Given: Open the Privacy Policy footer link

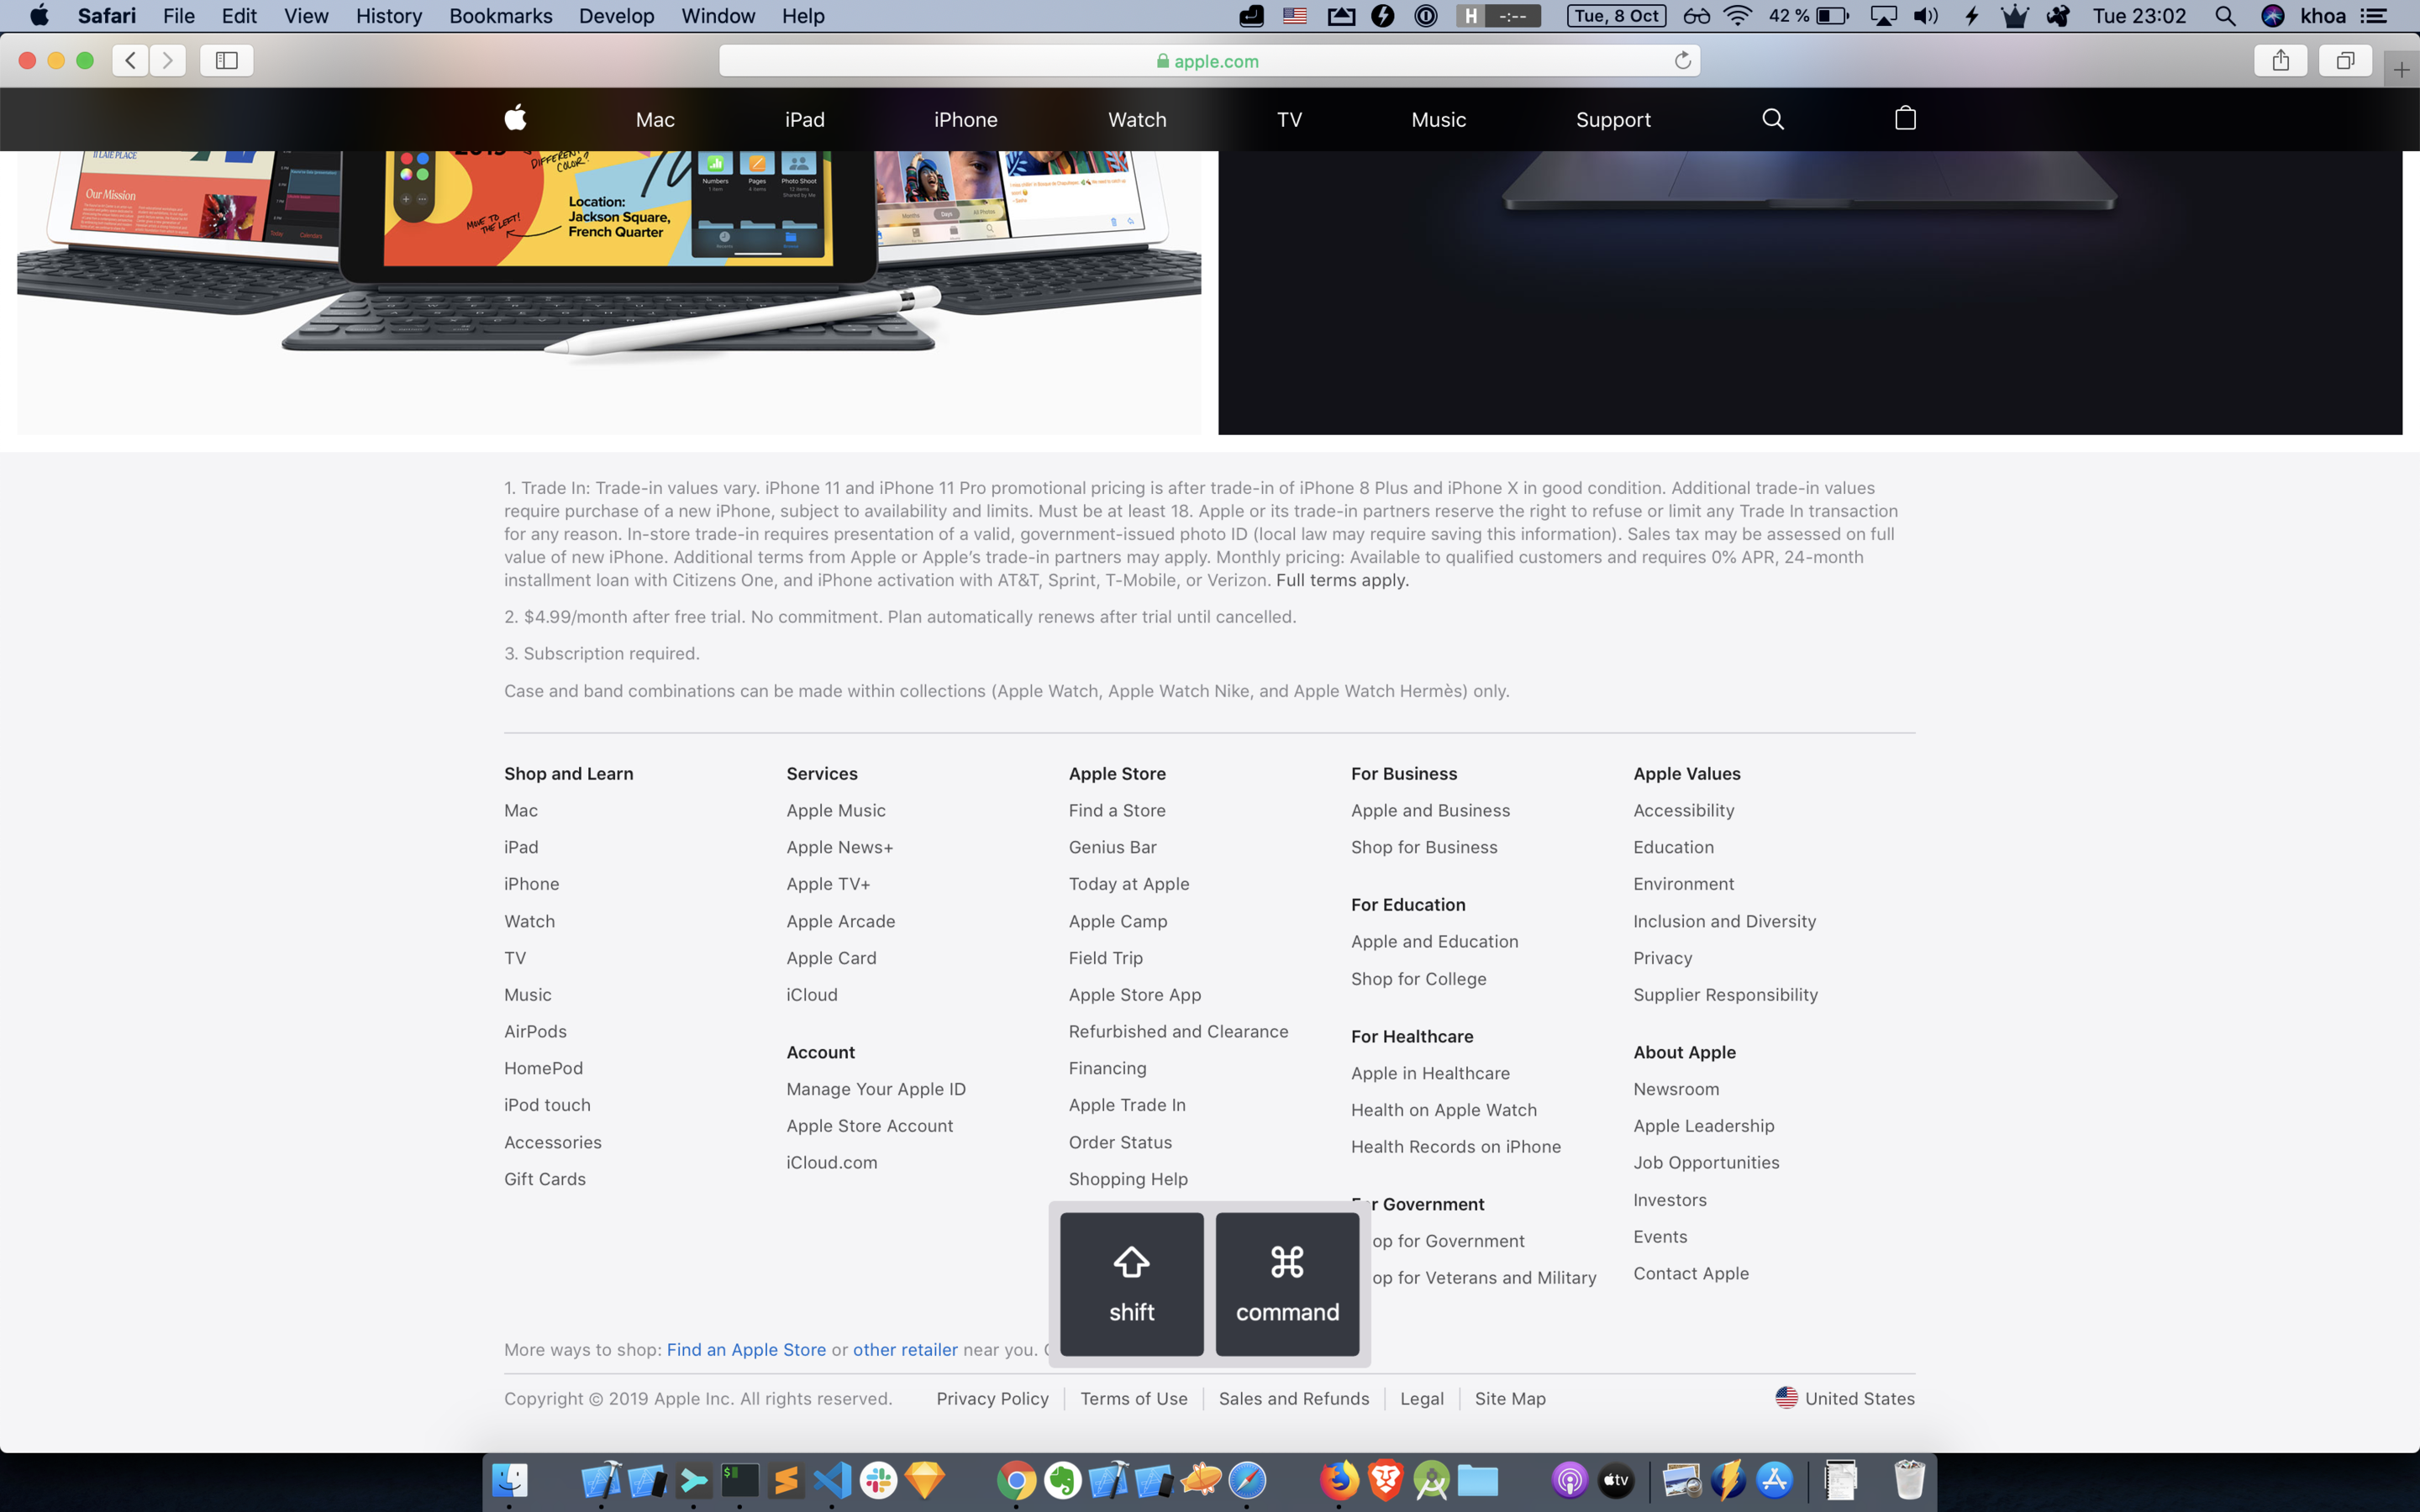Looking at the screenshot, I should (x=992, y=1398).
